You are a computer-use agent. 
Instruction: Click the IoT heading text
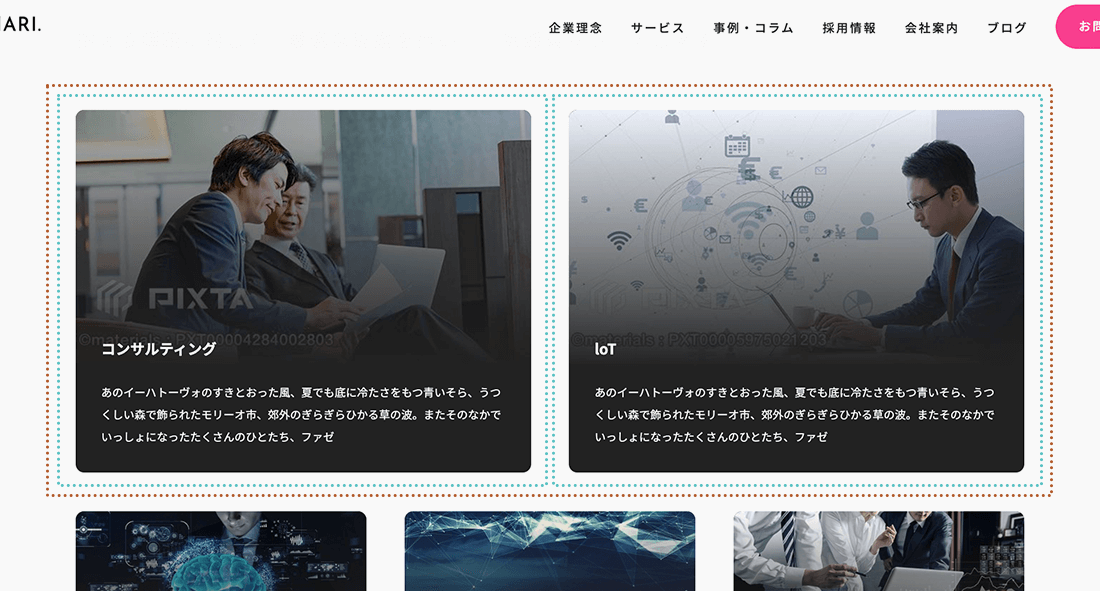pos(602,350)
